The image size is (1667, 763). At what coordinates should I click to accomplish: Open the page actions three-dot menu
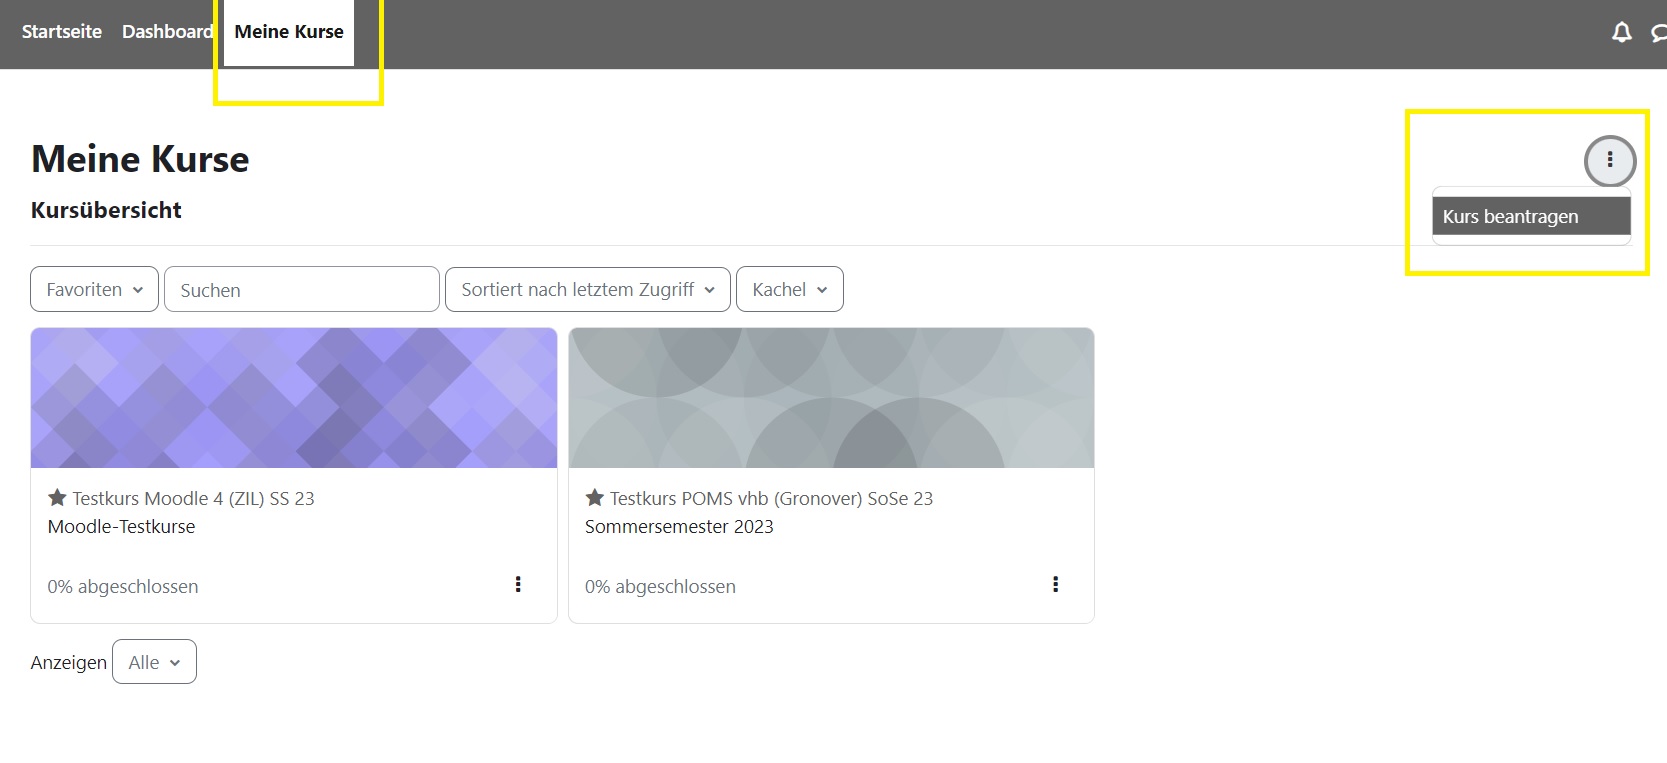click(x=1609, y=160)
